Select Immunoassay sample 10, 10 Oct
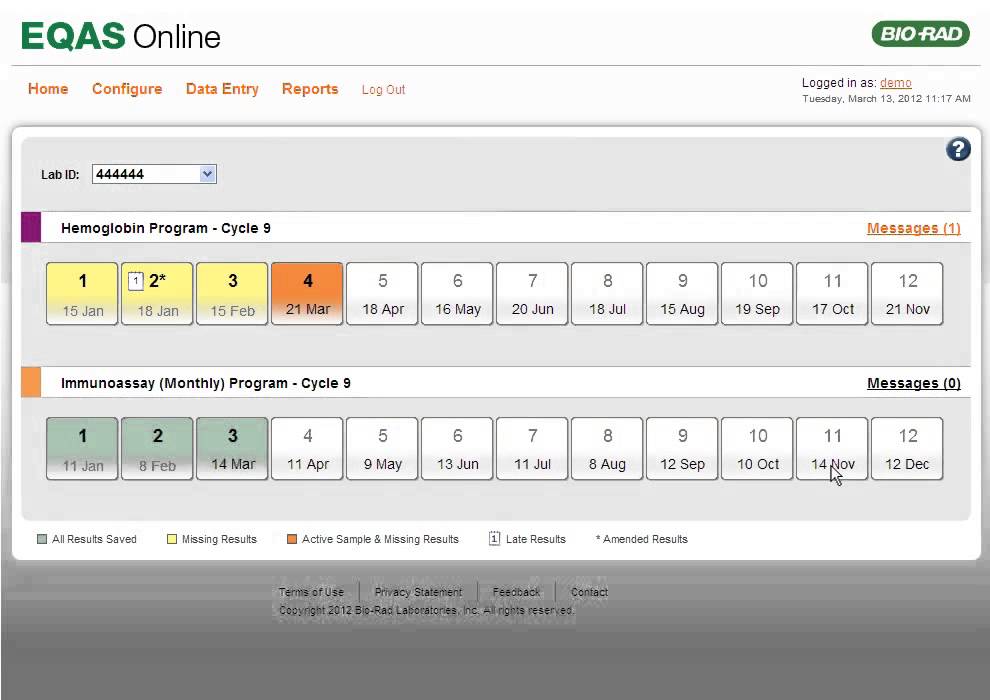The width and height of the screenshot is (990, 700). pos(758,449)
